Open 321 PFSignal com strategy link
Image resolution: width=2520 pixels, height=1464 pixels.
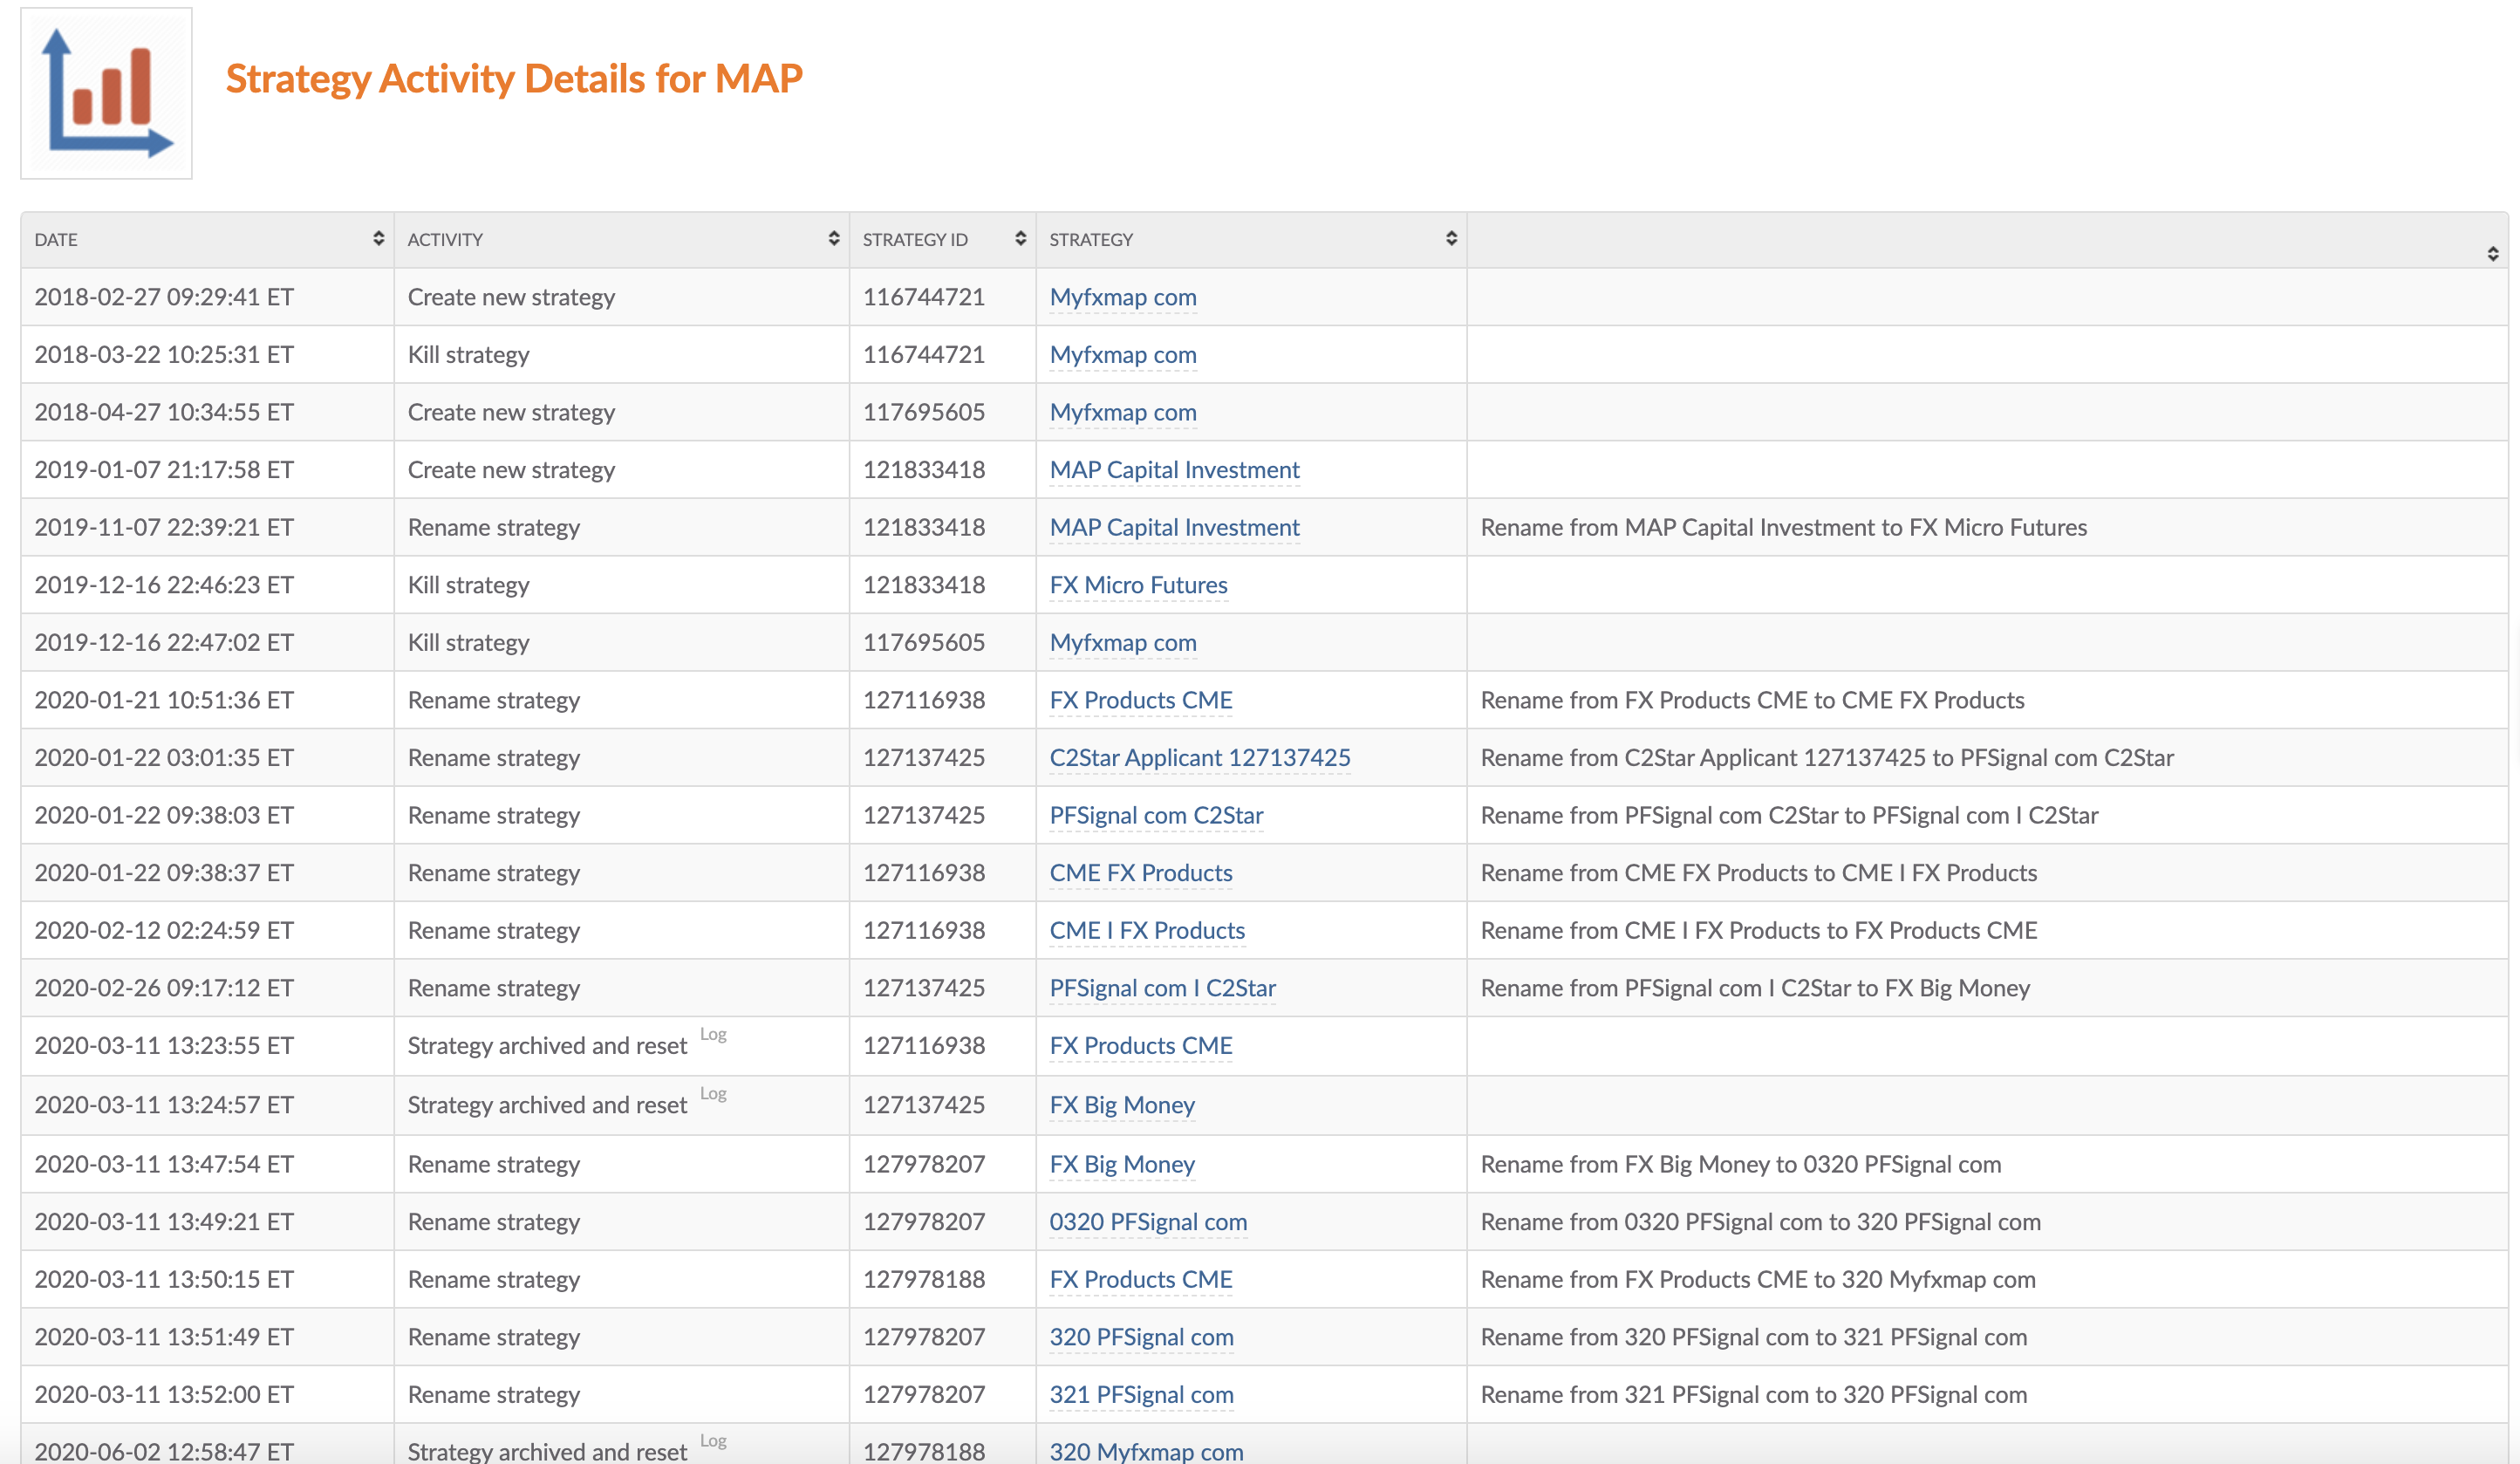1141,1395
